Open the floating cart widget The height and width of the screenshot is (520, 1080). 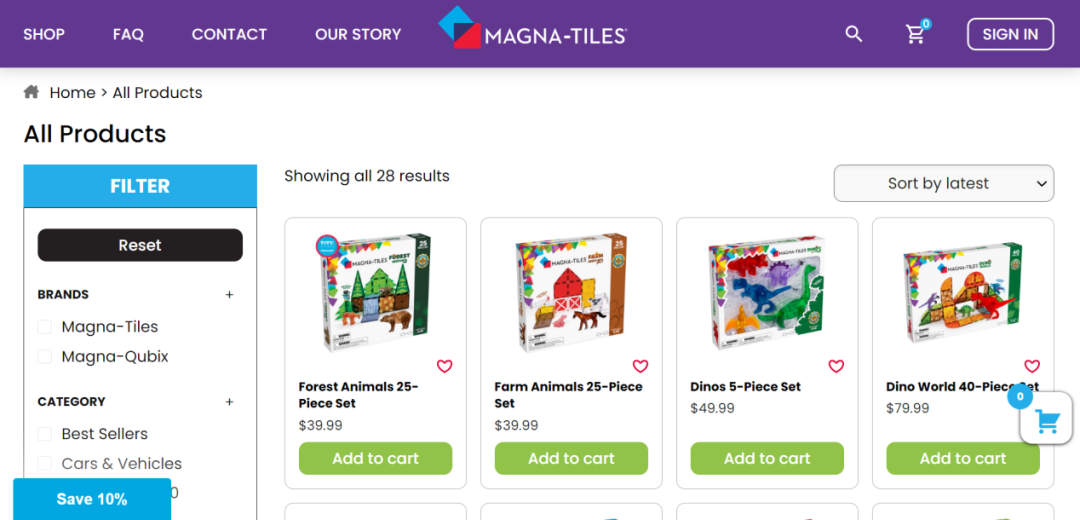click(x=1046, y=421)
